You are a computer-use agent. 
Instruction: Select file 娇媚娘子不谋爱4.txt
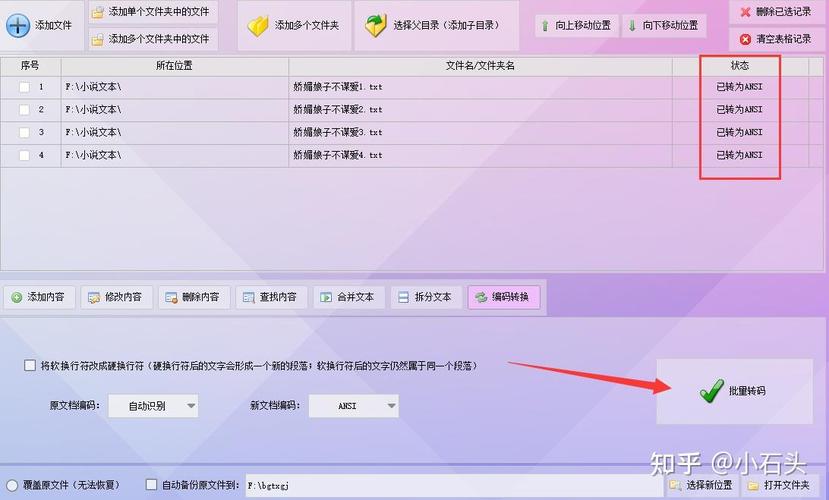pos(338,155)
